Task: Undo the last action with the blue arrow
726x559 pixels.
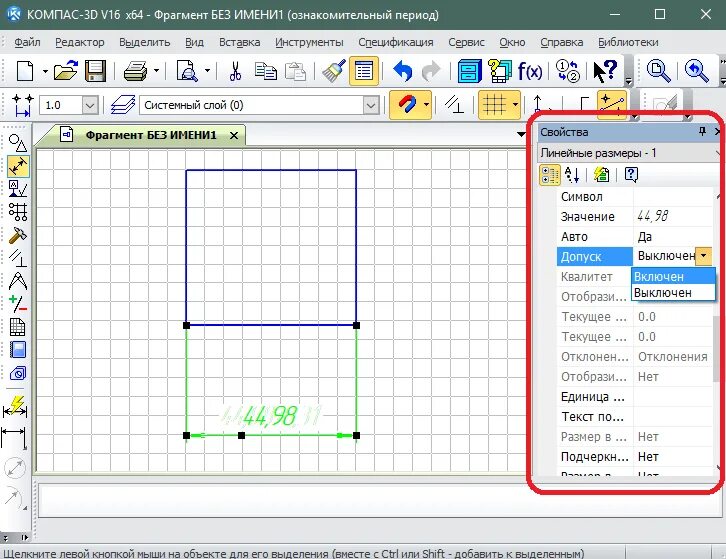Action: coord(402,71)
